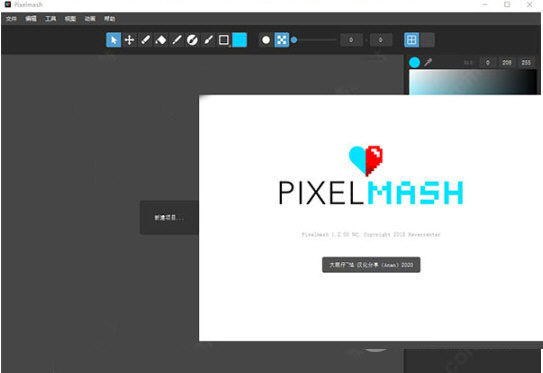Click the first toolbar number field

pos(351,40)
